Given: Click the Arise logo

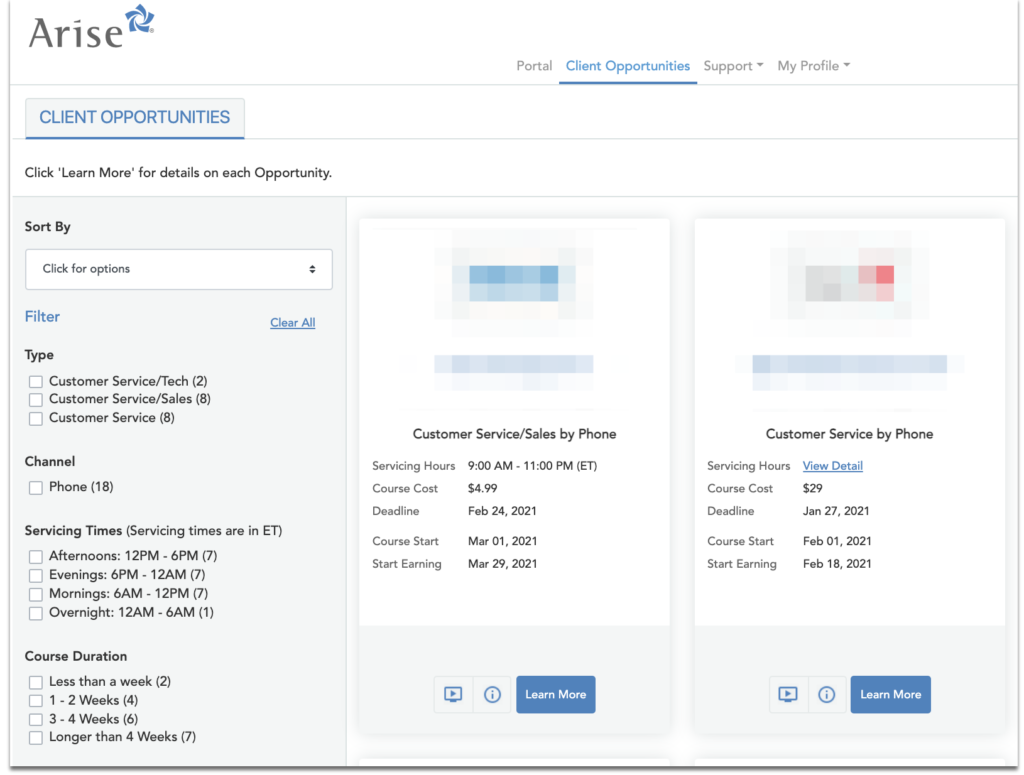Looking at the screenshot, I should 90,30.
